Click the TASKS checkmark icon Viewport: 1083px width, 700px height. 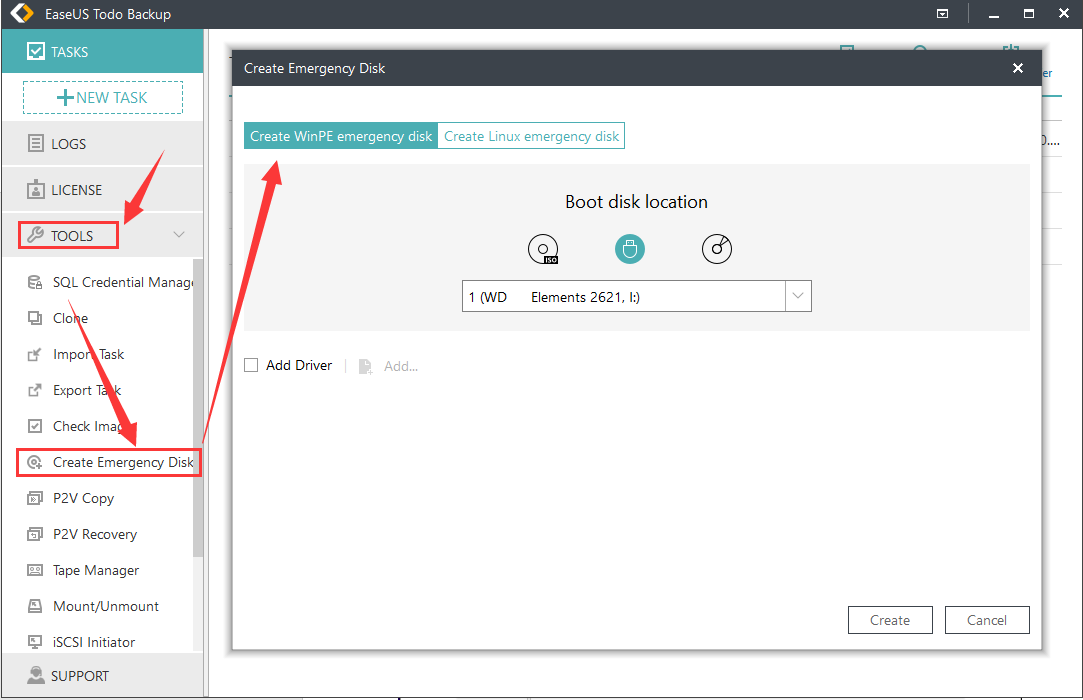pyautogui.click(x=35, y=51)
